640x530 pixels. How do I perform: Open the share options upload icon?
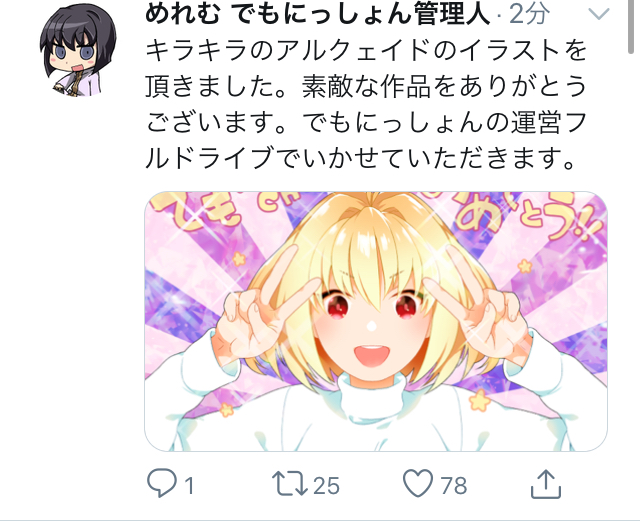point(546,484)
